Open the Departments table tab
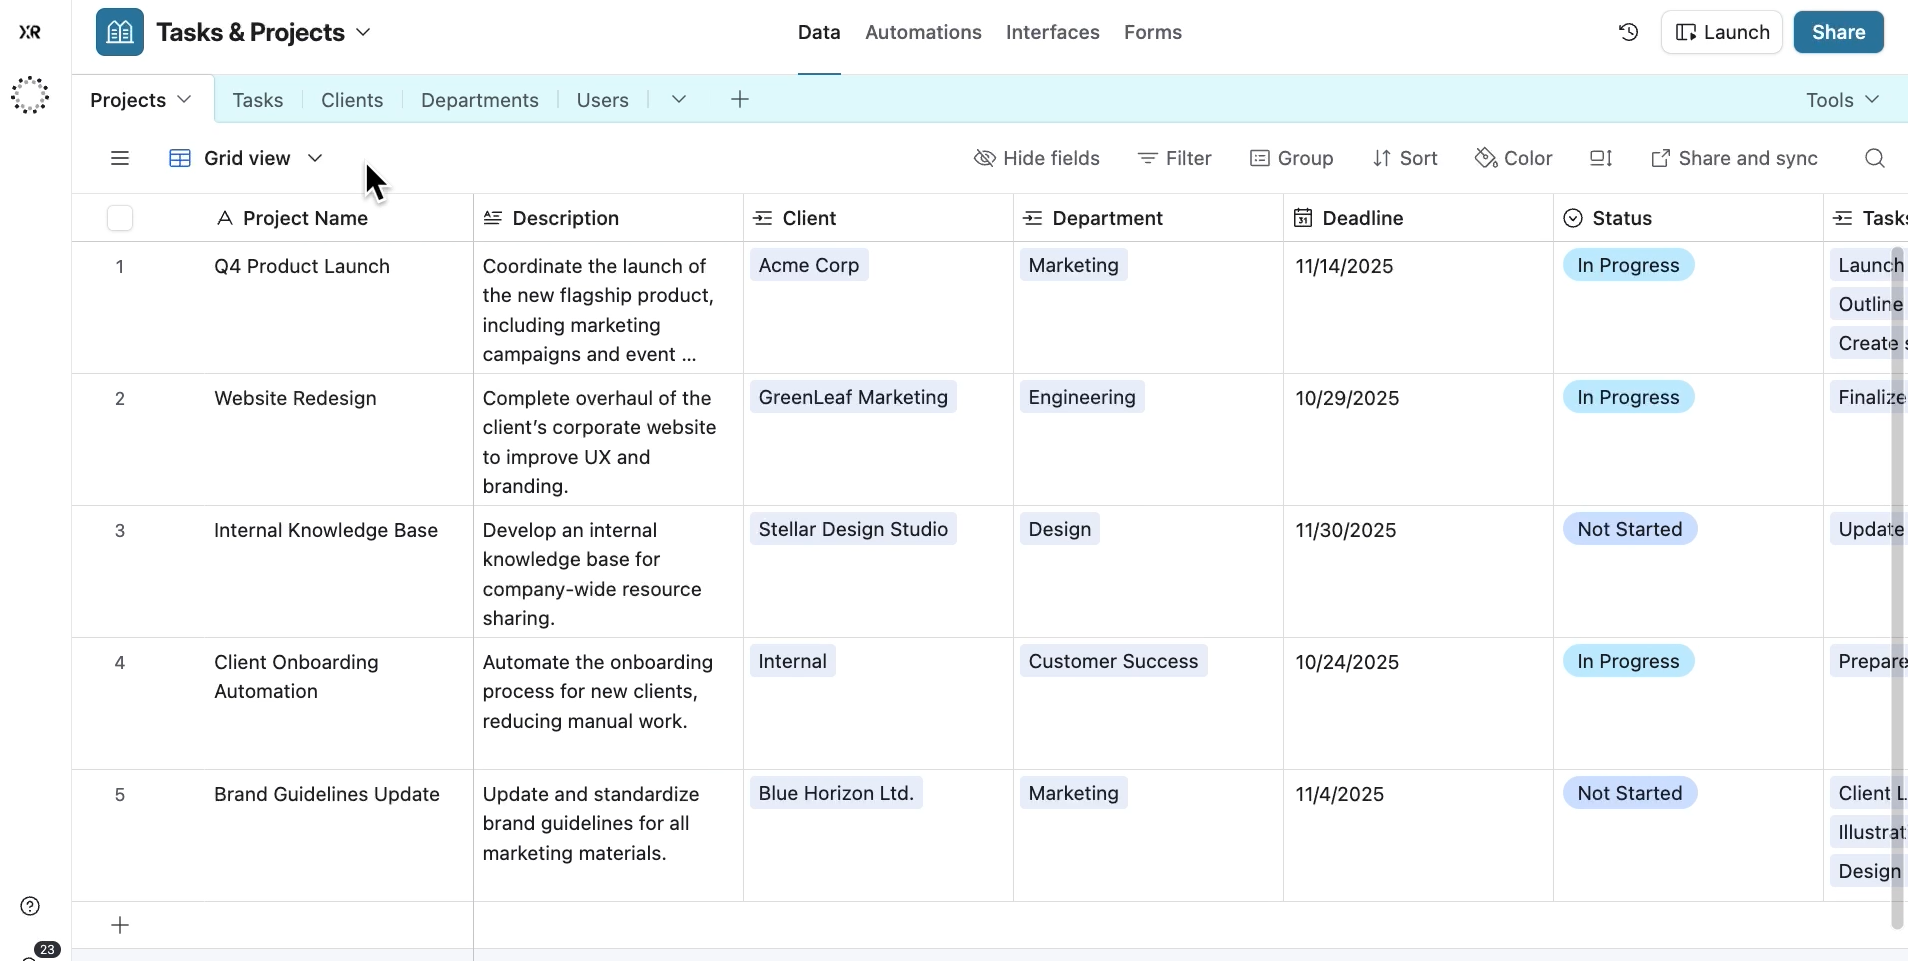 [x=479, y=100]
